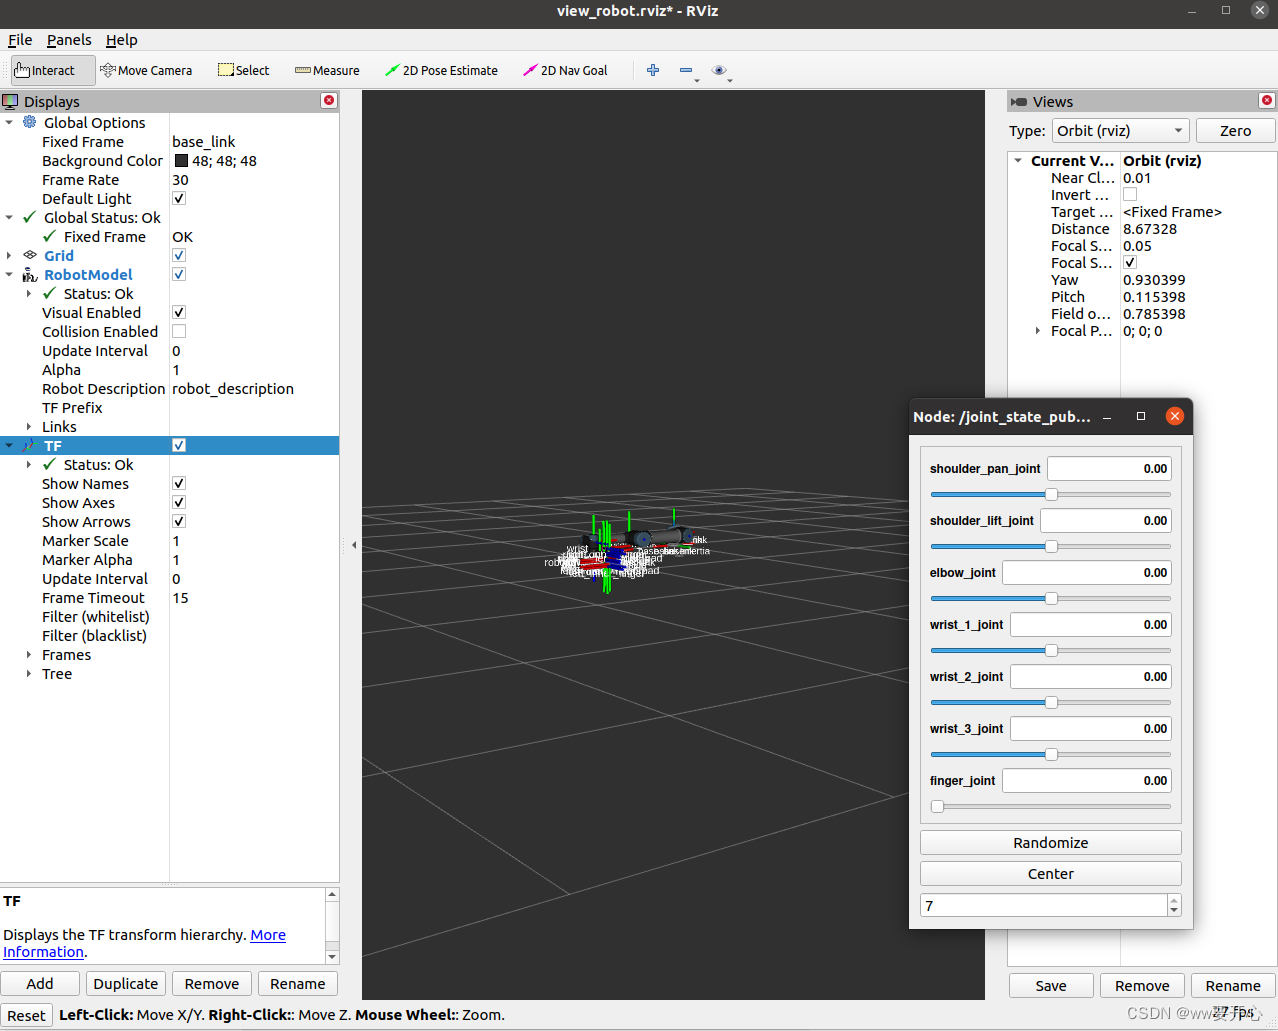Click the Views panel camera icon

(1019, 102)
